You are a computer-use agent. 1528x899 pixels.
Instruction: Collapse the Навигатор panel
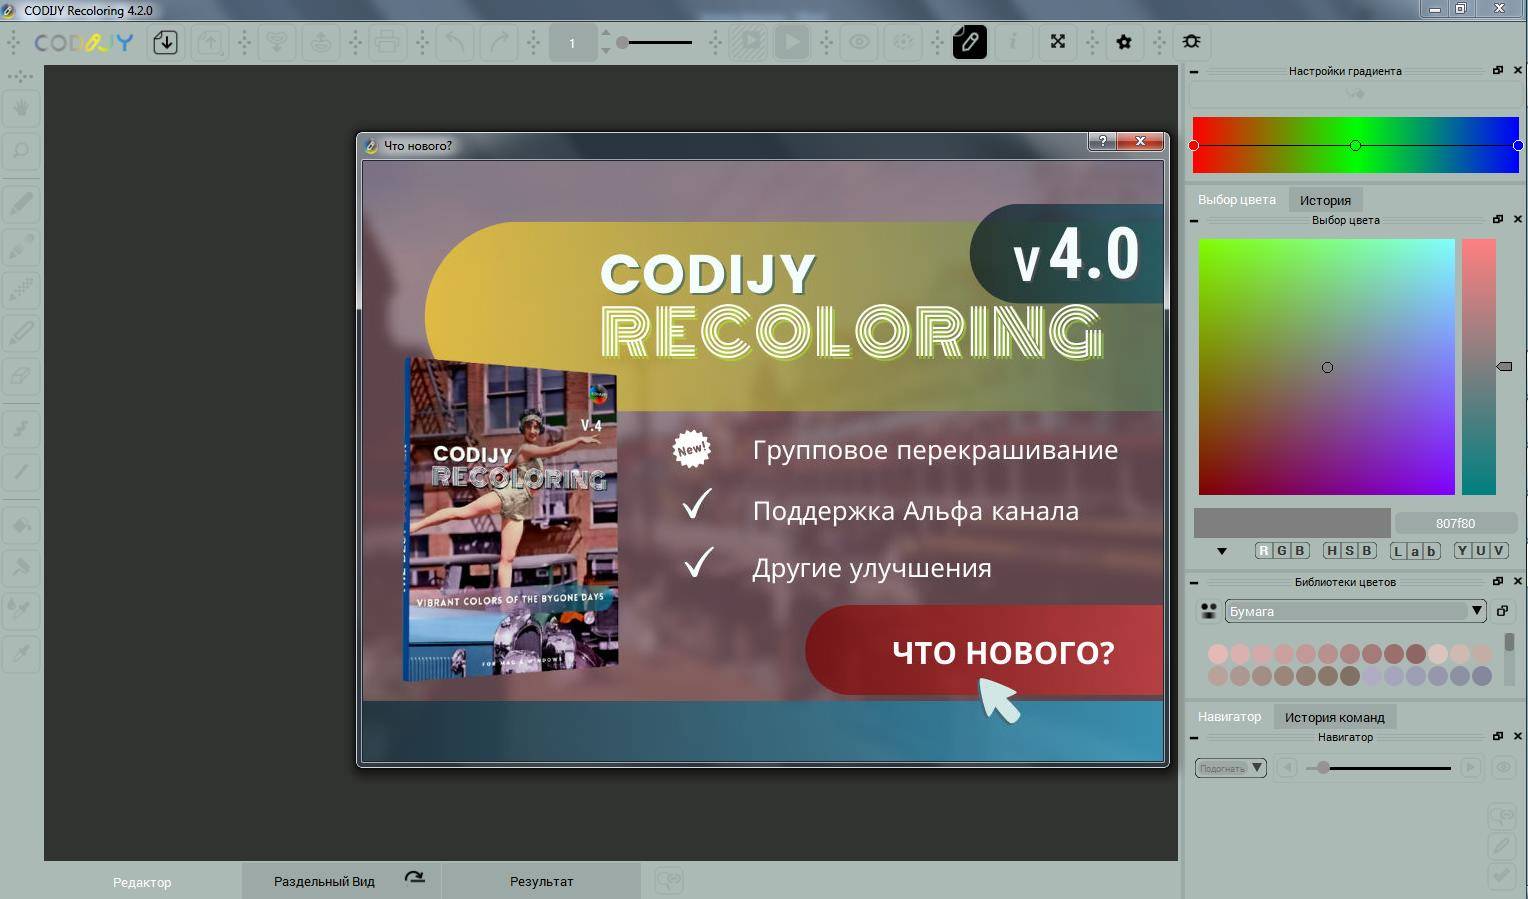pyautogui.click(x=1194, y=737)
